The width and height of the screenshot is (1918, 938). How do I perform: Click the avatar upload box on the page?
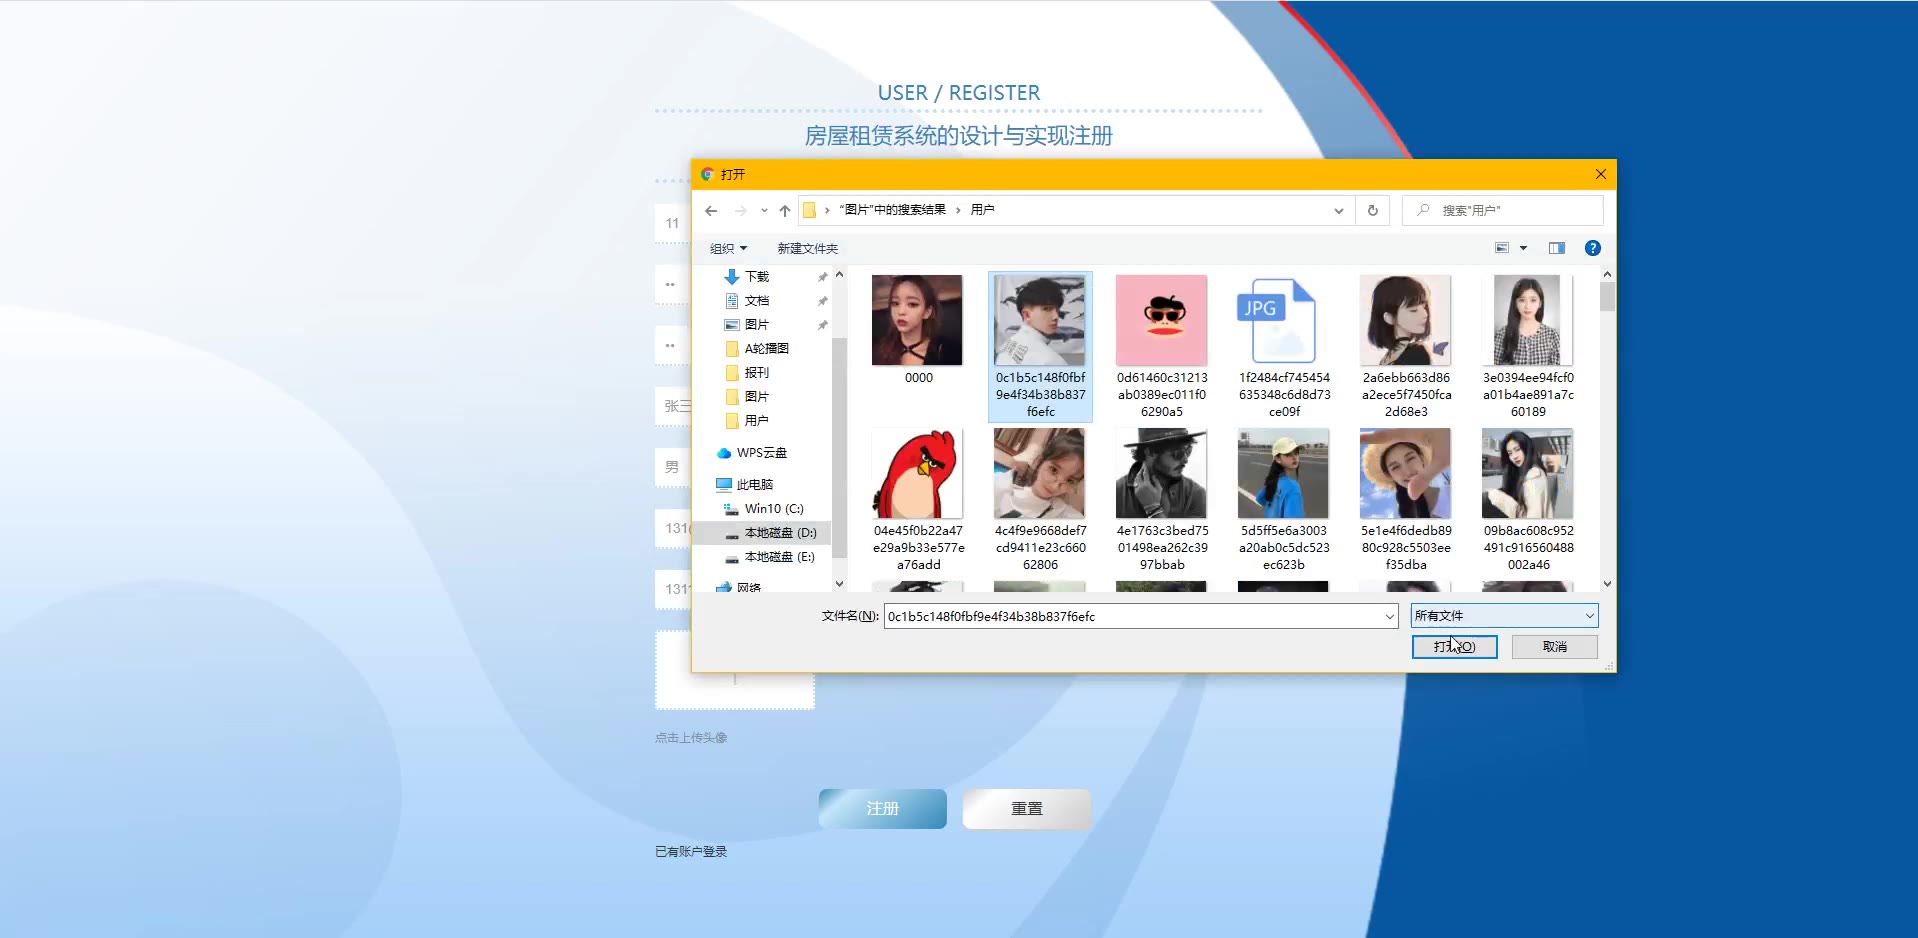(x=735, y=670)
